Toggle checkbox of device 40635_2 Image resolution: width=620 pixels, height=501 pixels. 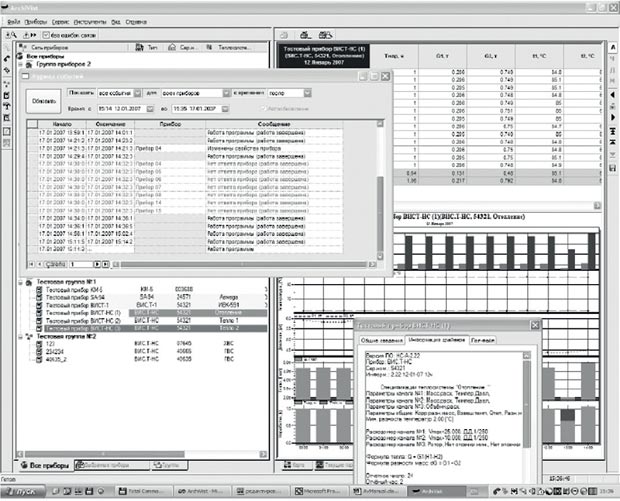click(x=39, y=359)
